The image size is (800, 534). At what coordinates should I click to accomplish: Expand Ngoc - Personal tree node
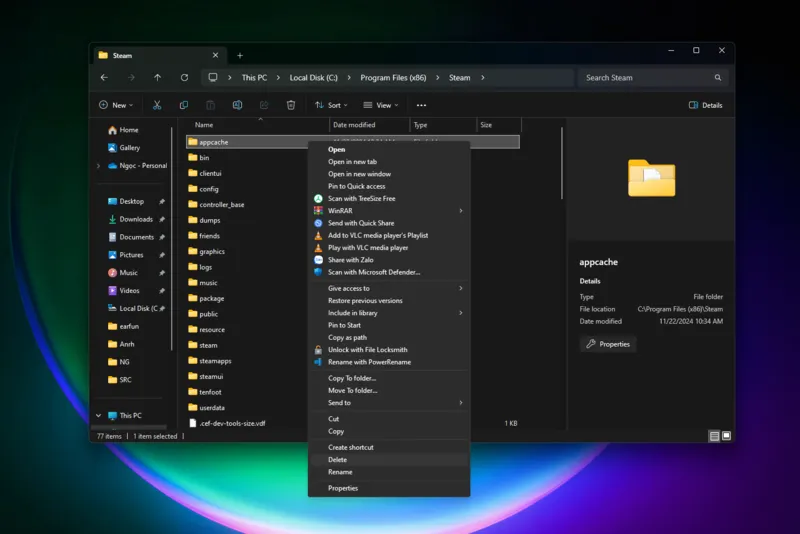click(x=98, y=165)
